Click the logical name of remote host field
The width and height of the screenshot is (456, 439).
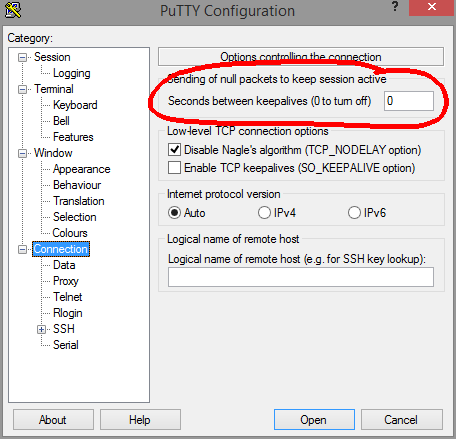coord(301,277)
